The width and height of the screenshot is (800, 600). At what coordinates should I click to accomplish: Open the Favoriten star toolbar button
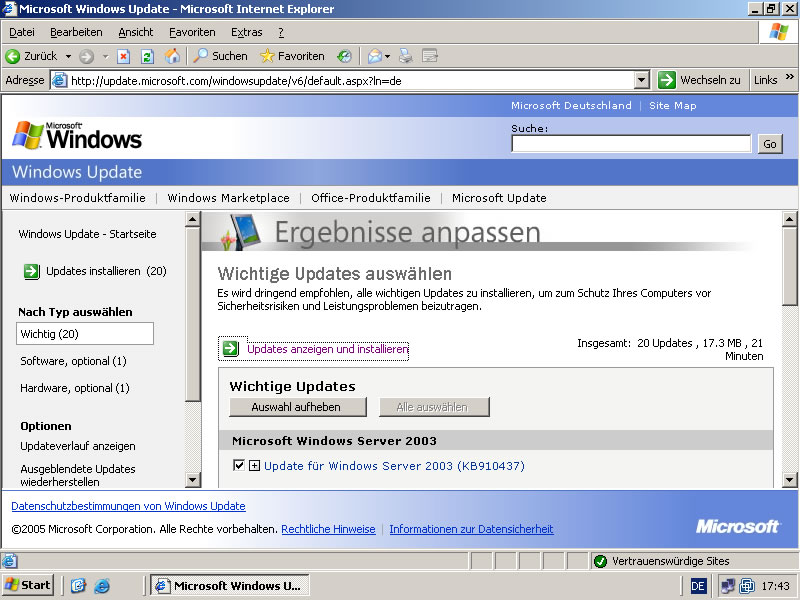292,56
